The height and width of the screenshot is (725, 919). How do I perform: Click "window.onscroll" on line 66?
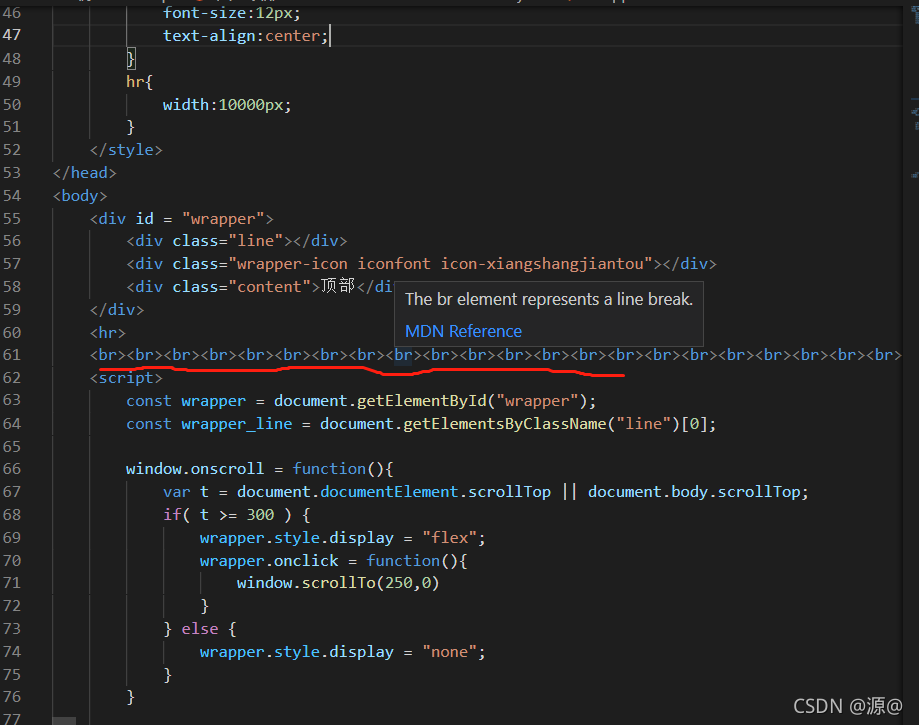click(x=195, y=469)
